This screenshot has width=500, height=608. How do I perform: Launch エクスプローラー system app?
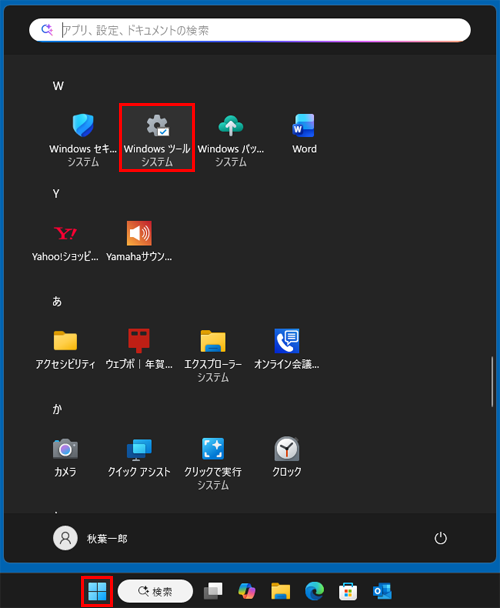click(213, 356)
